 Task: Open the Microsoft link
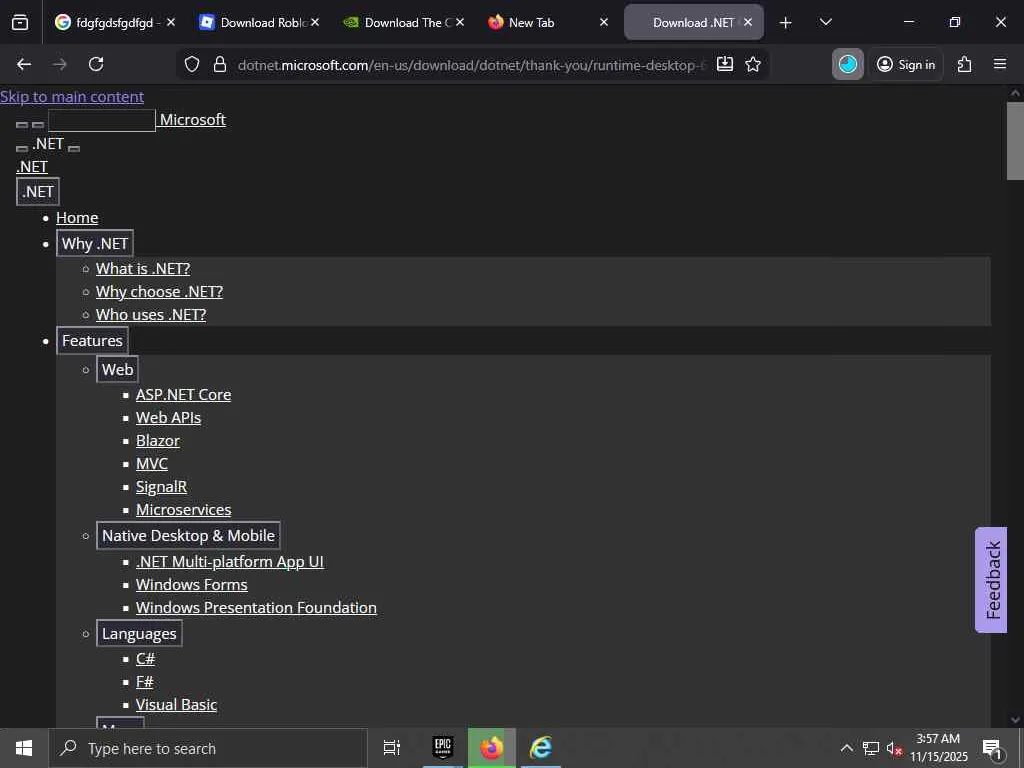[193, 120]
